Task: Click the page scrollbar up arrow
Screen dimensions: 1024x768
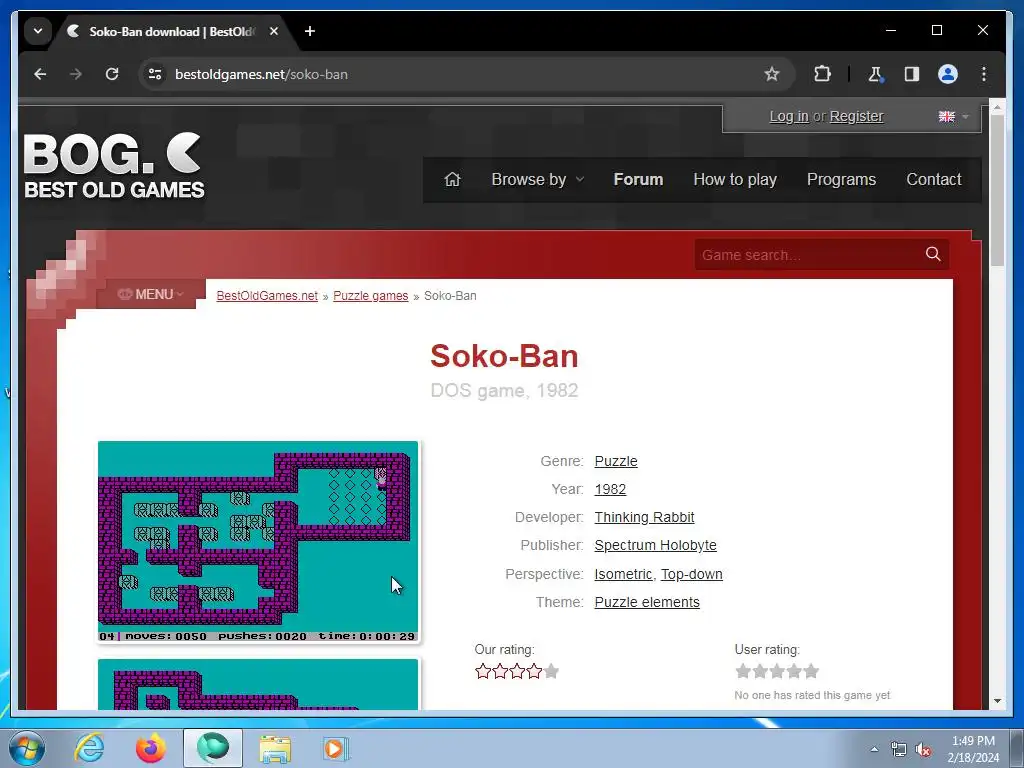Action: [997, 106]
